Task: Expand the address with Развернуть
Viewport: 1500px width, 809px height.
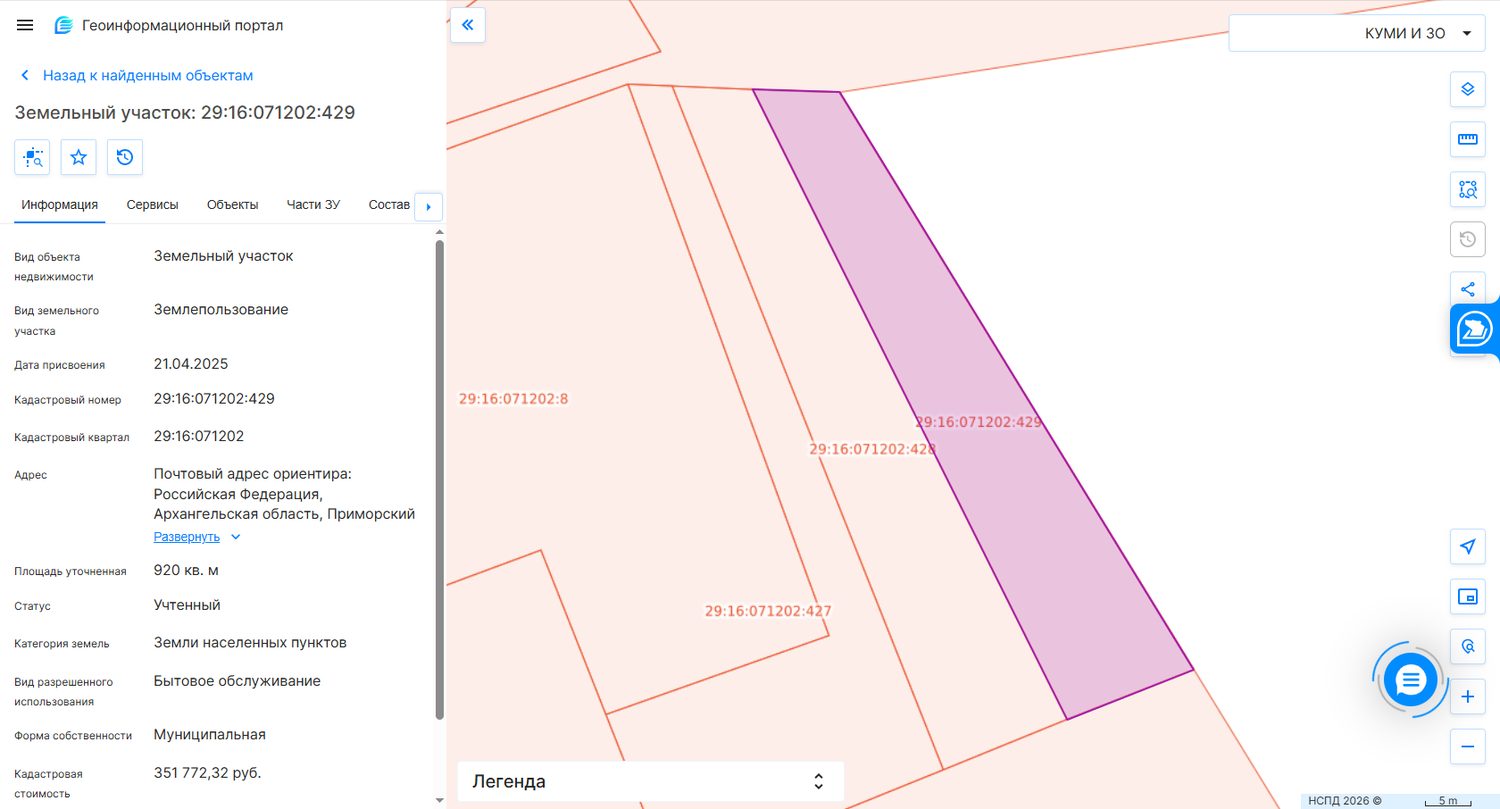Action: 197,537
